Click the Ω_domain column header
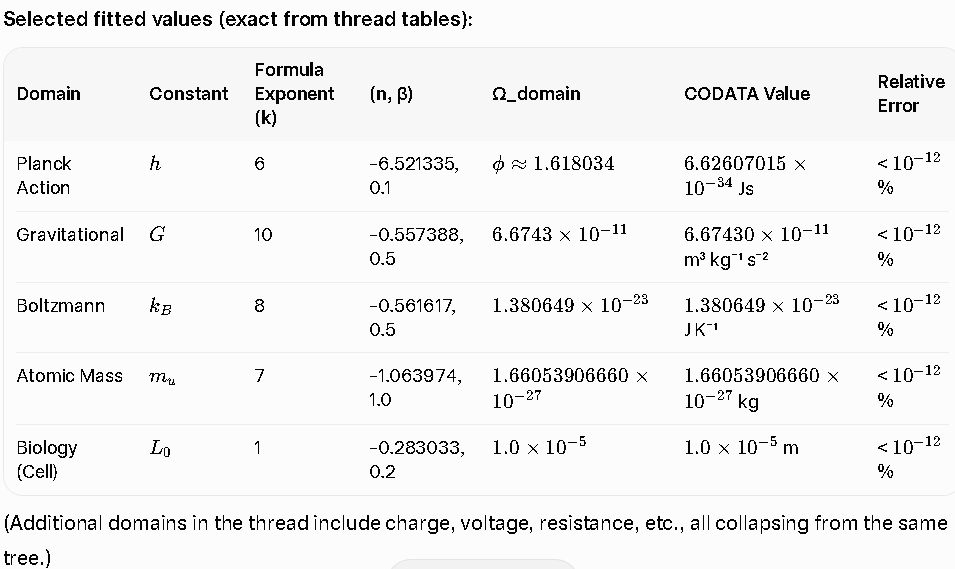This screenshot has width=955, height=569. pos(536,94)
